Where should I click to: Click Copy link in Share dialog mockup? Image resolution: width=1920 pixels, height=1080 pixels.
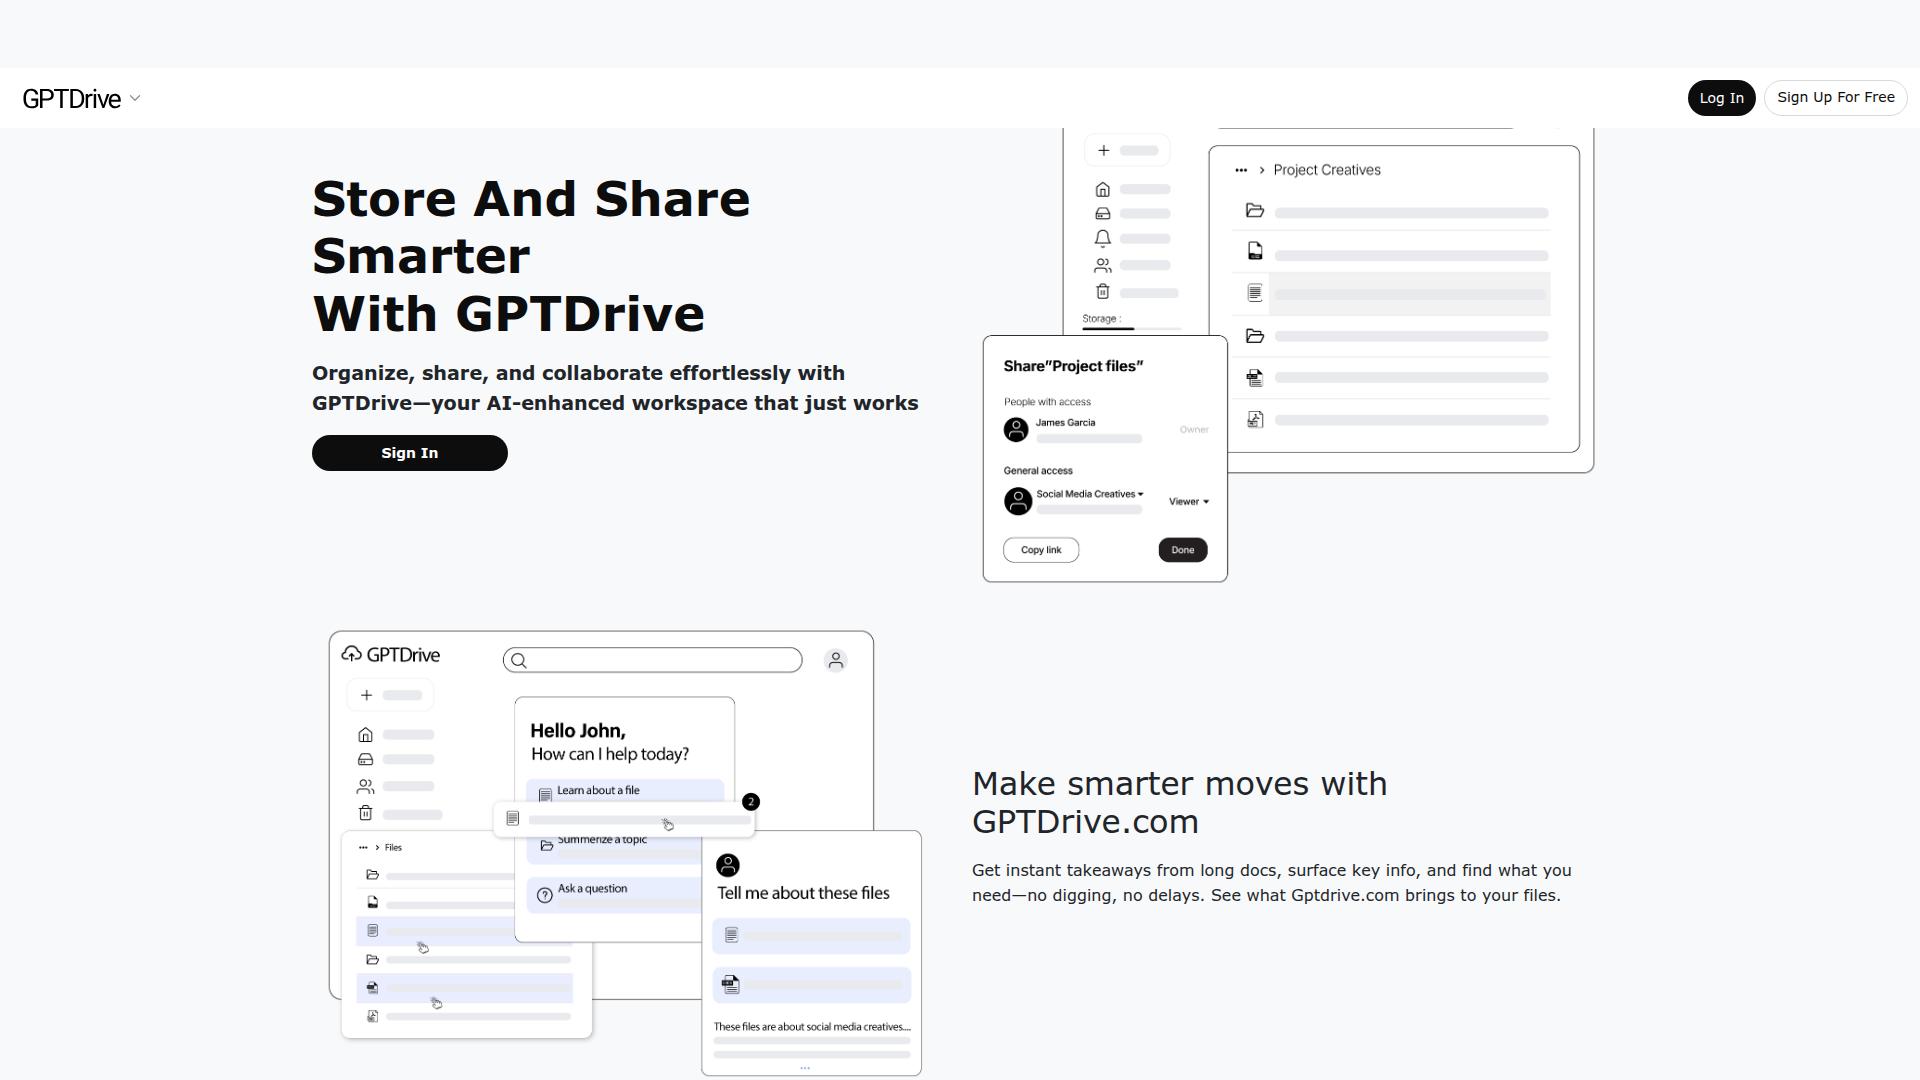click(x=1041, y=550)
